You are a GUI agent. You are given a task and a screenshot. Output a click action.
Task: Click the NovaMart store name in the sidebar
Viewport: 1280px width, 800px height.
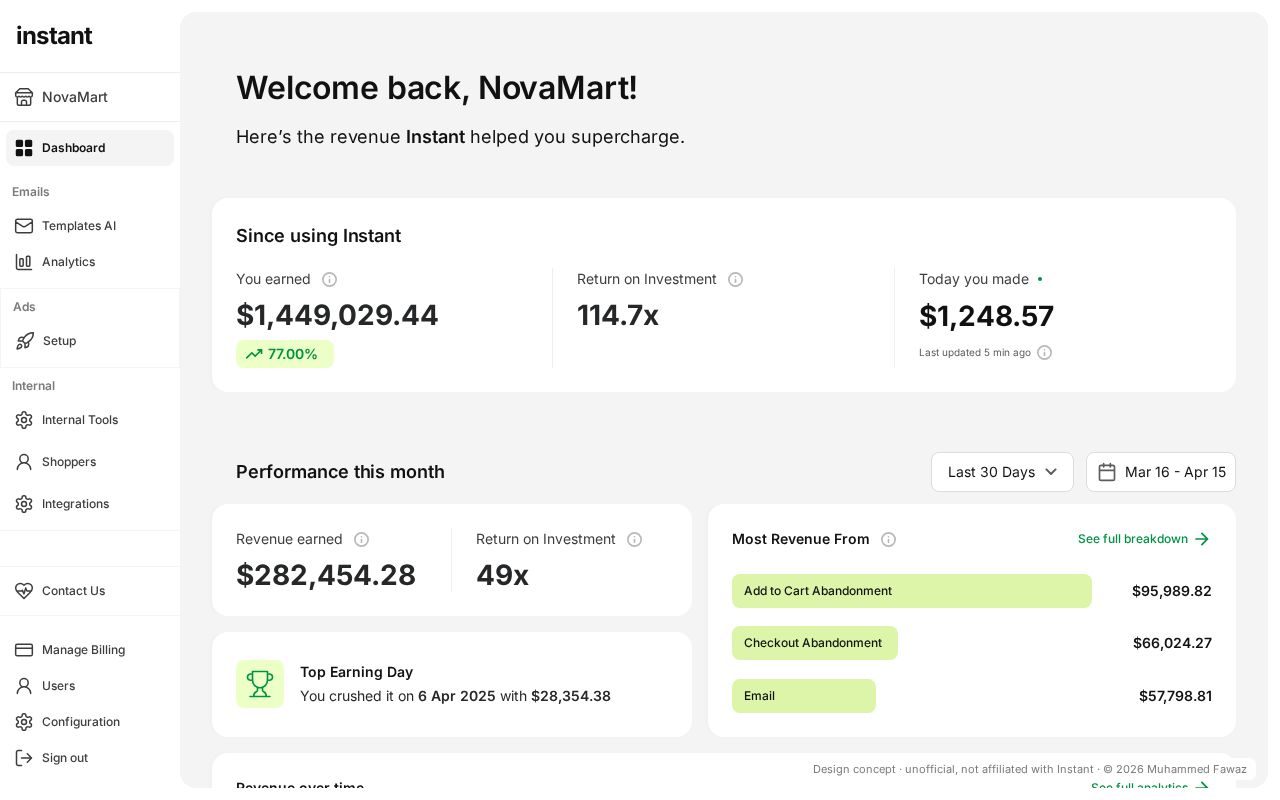pos(75,97)
